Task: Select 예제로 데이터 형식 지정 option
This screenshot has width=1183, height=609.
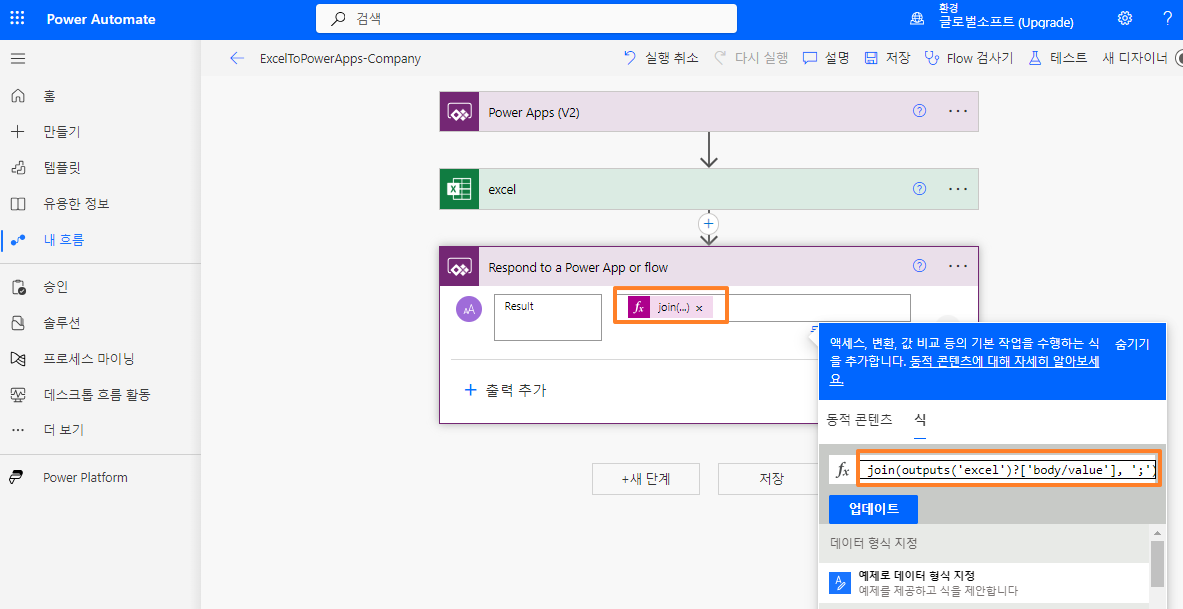Action: [x=985, y=583]
